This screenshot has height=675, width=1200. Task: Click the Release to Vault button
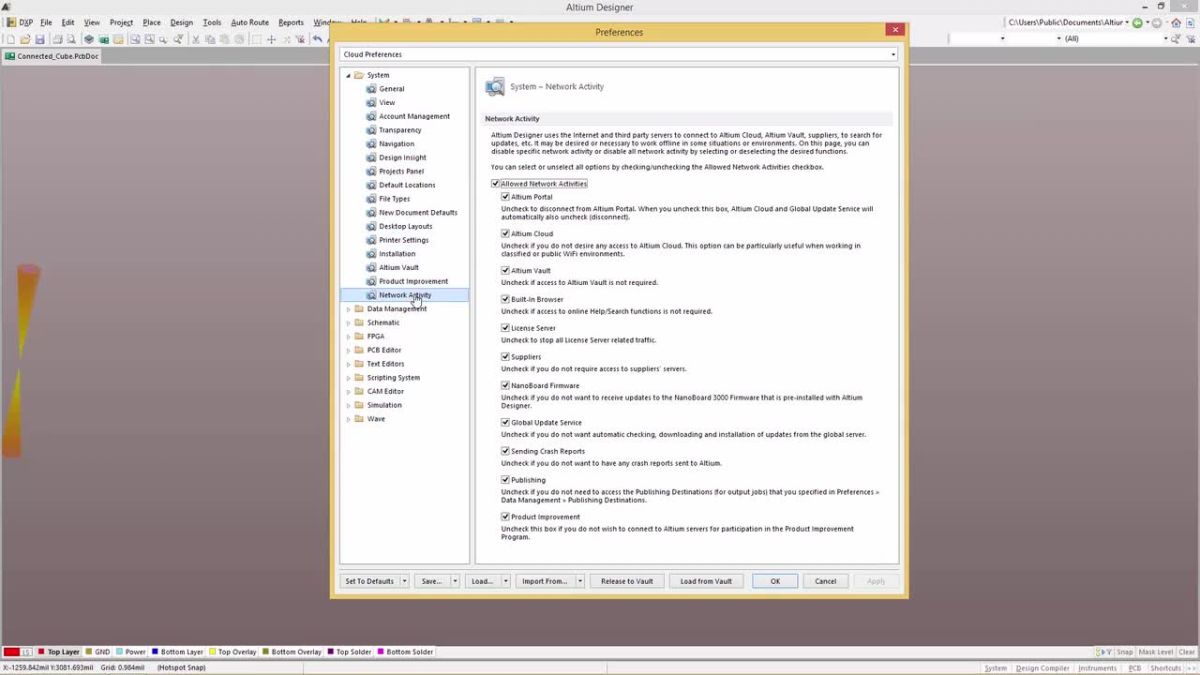click(626, 580)
